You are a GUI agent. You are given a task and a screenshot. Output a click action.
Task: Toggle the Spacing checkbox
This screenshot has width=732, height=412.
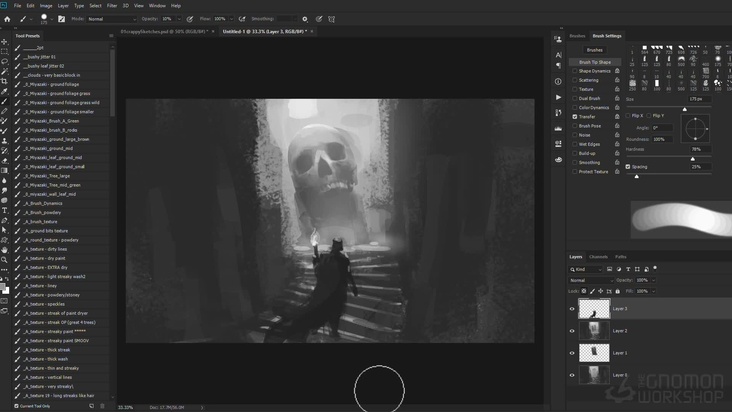click(x=628, y=167)
